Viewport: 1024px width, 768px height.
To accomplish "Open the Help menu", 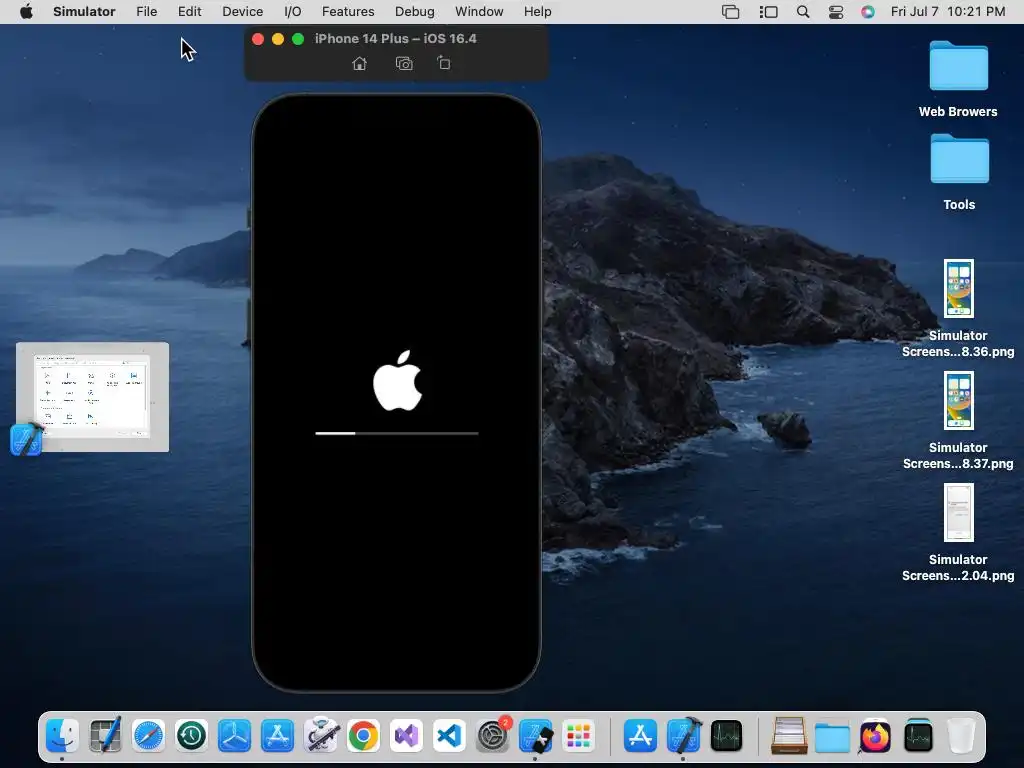I will pyautogui.click(x=537, y=11).
